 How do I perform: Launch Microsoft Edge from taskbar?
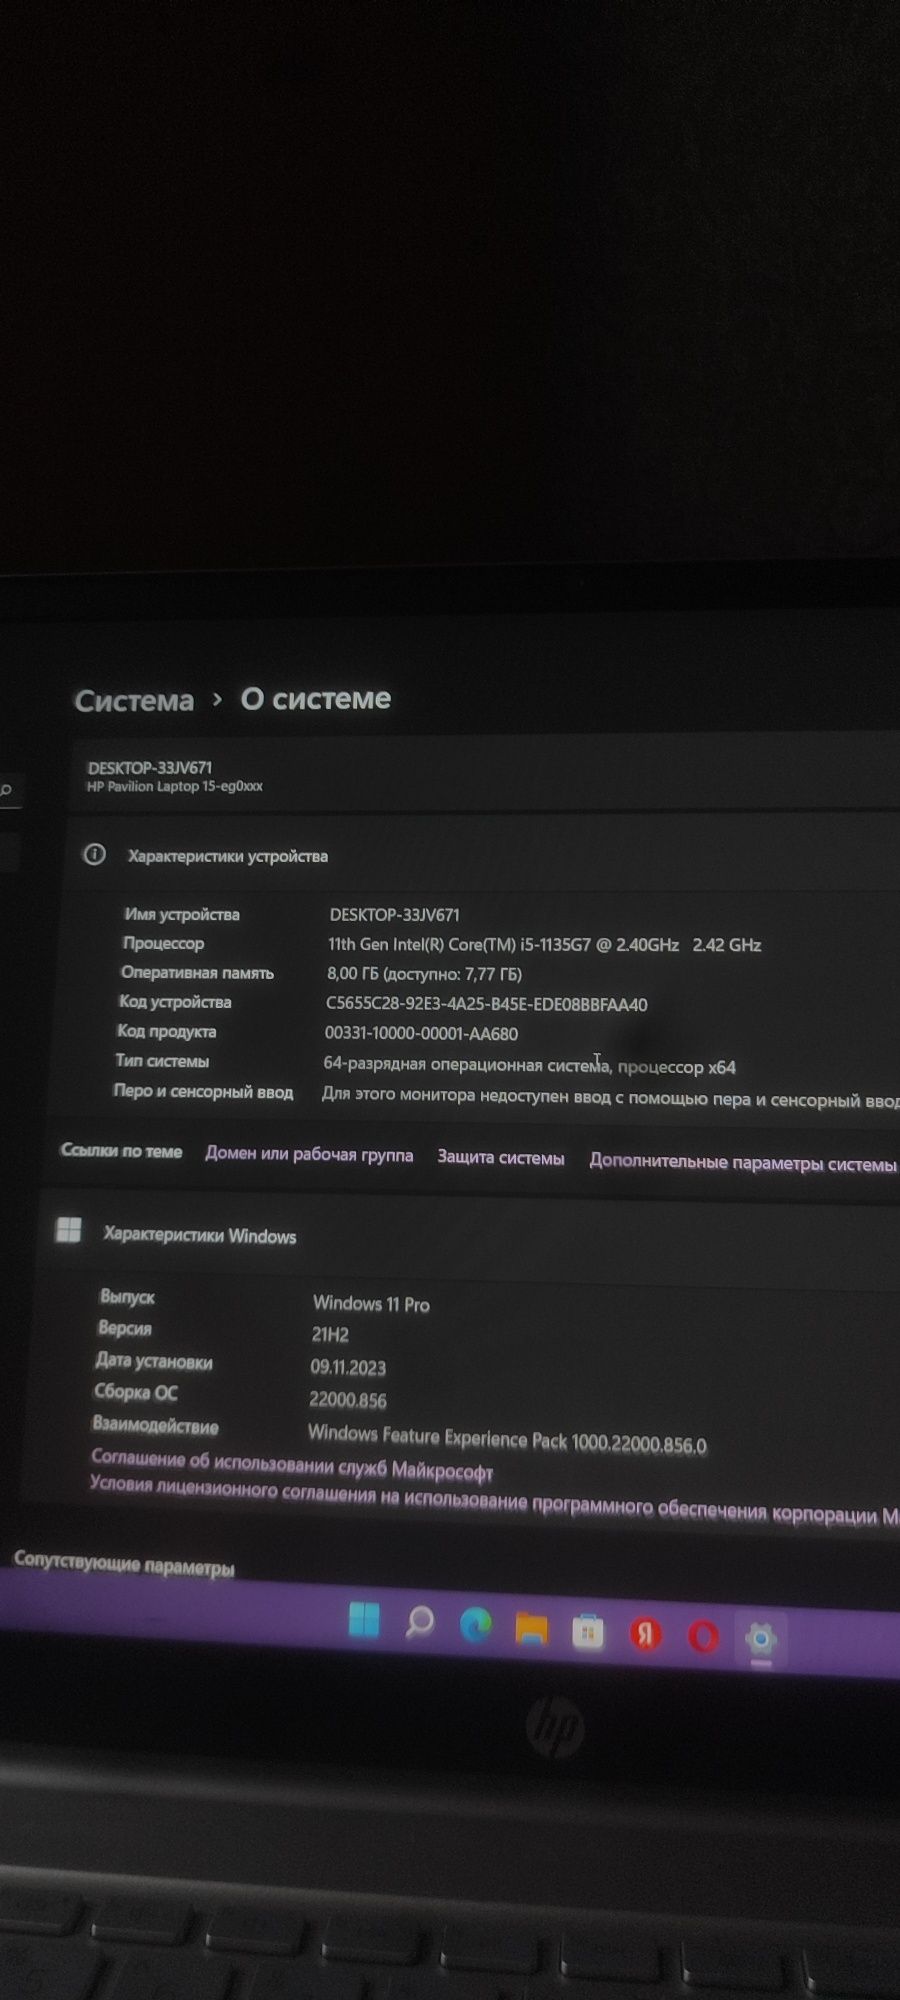tap(476, 1627)
